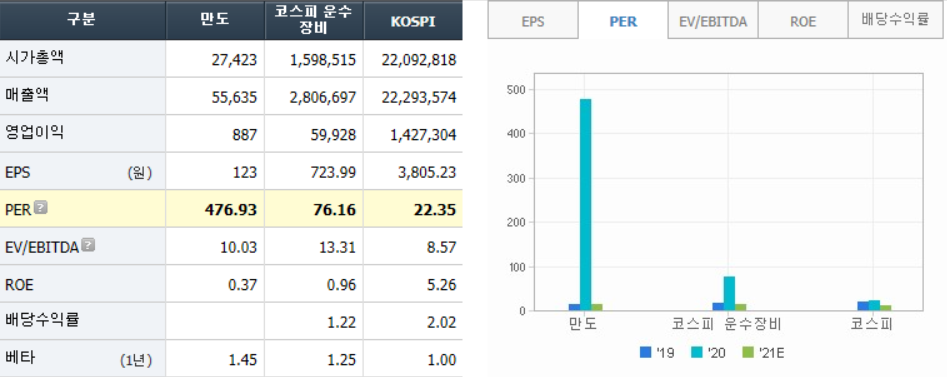Viewport: 947px width, 377px height.
Task: Click 만도 ROE value 0.37
Action: (x=243, y=285)
